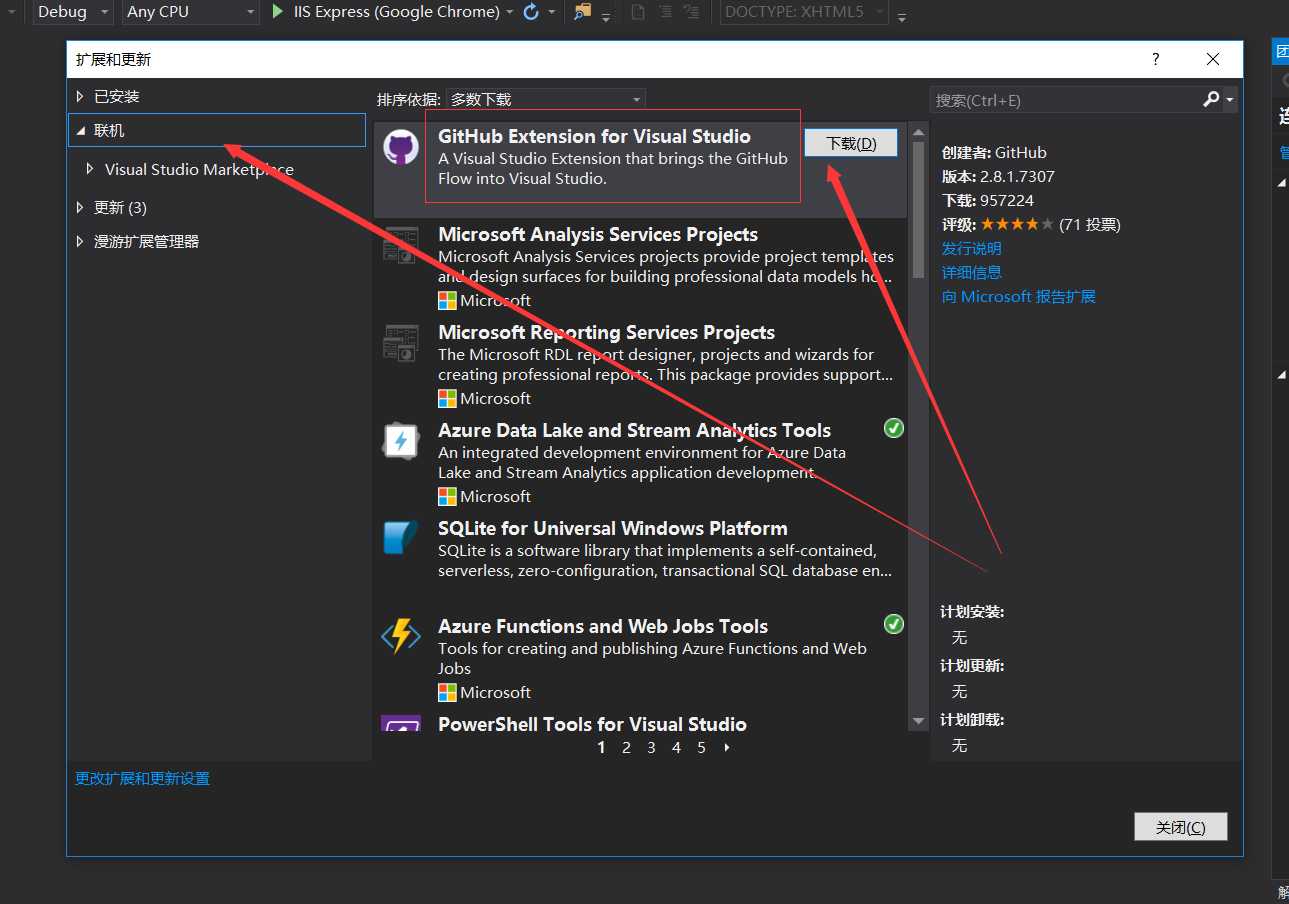Expand the 更新 (3) node
The width and height of the screenshot is (1289, 904).
[81, 207]
